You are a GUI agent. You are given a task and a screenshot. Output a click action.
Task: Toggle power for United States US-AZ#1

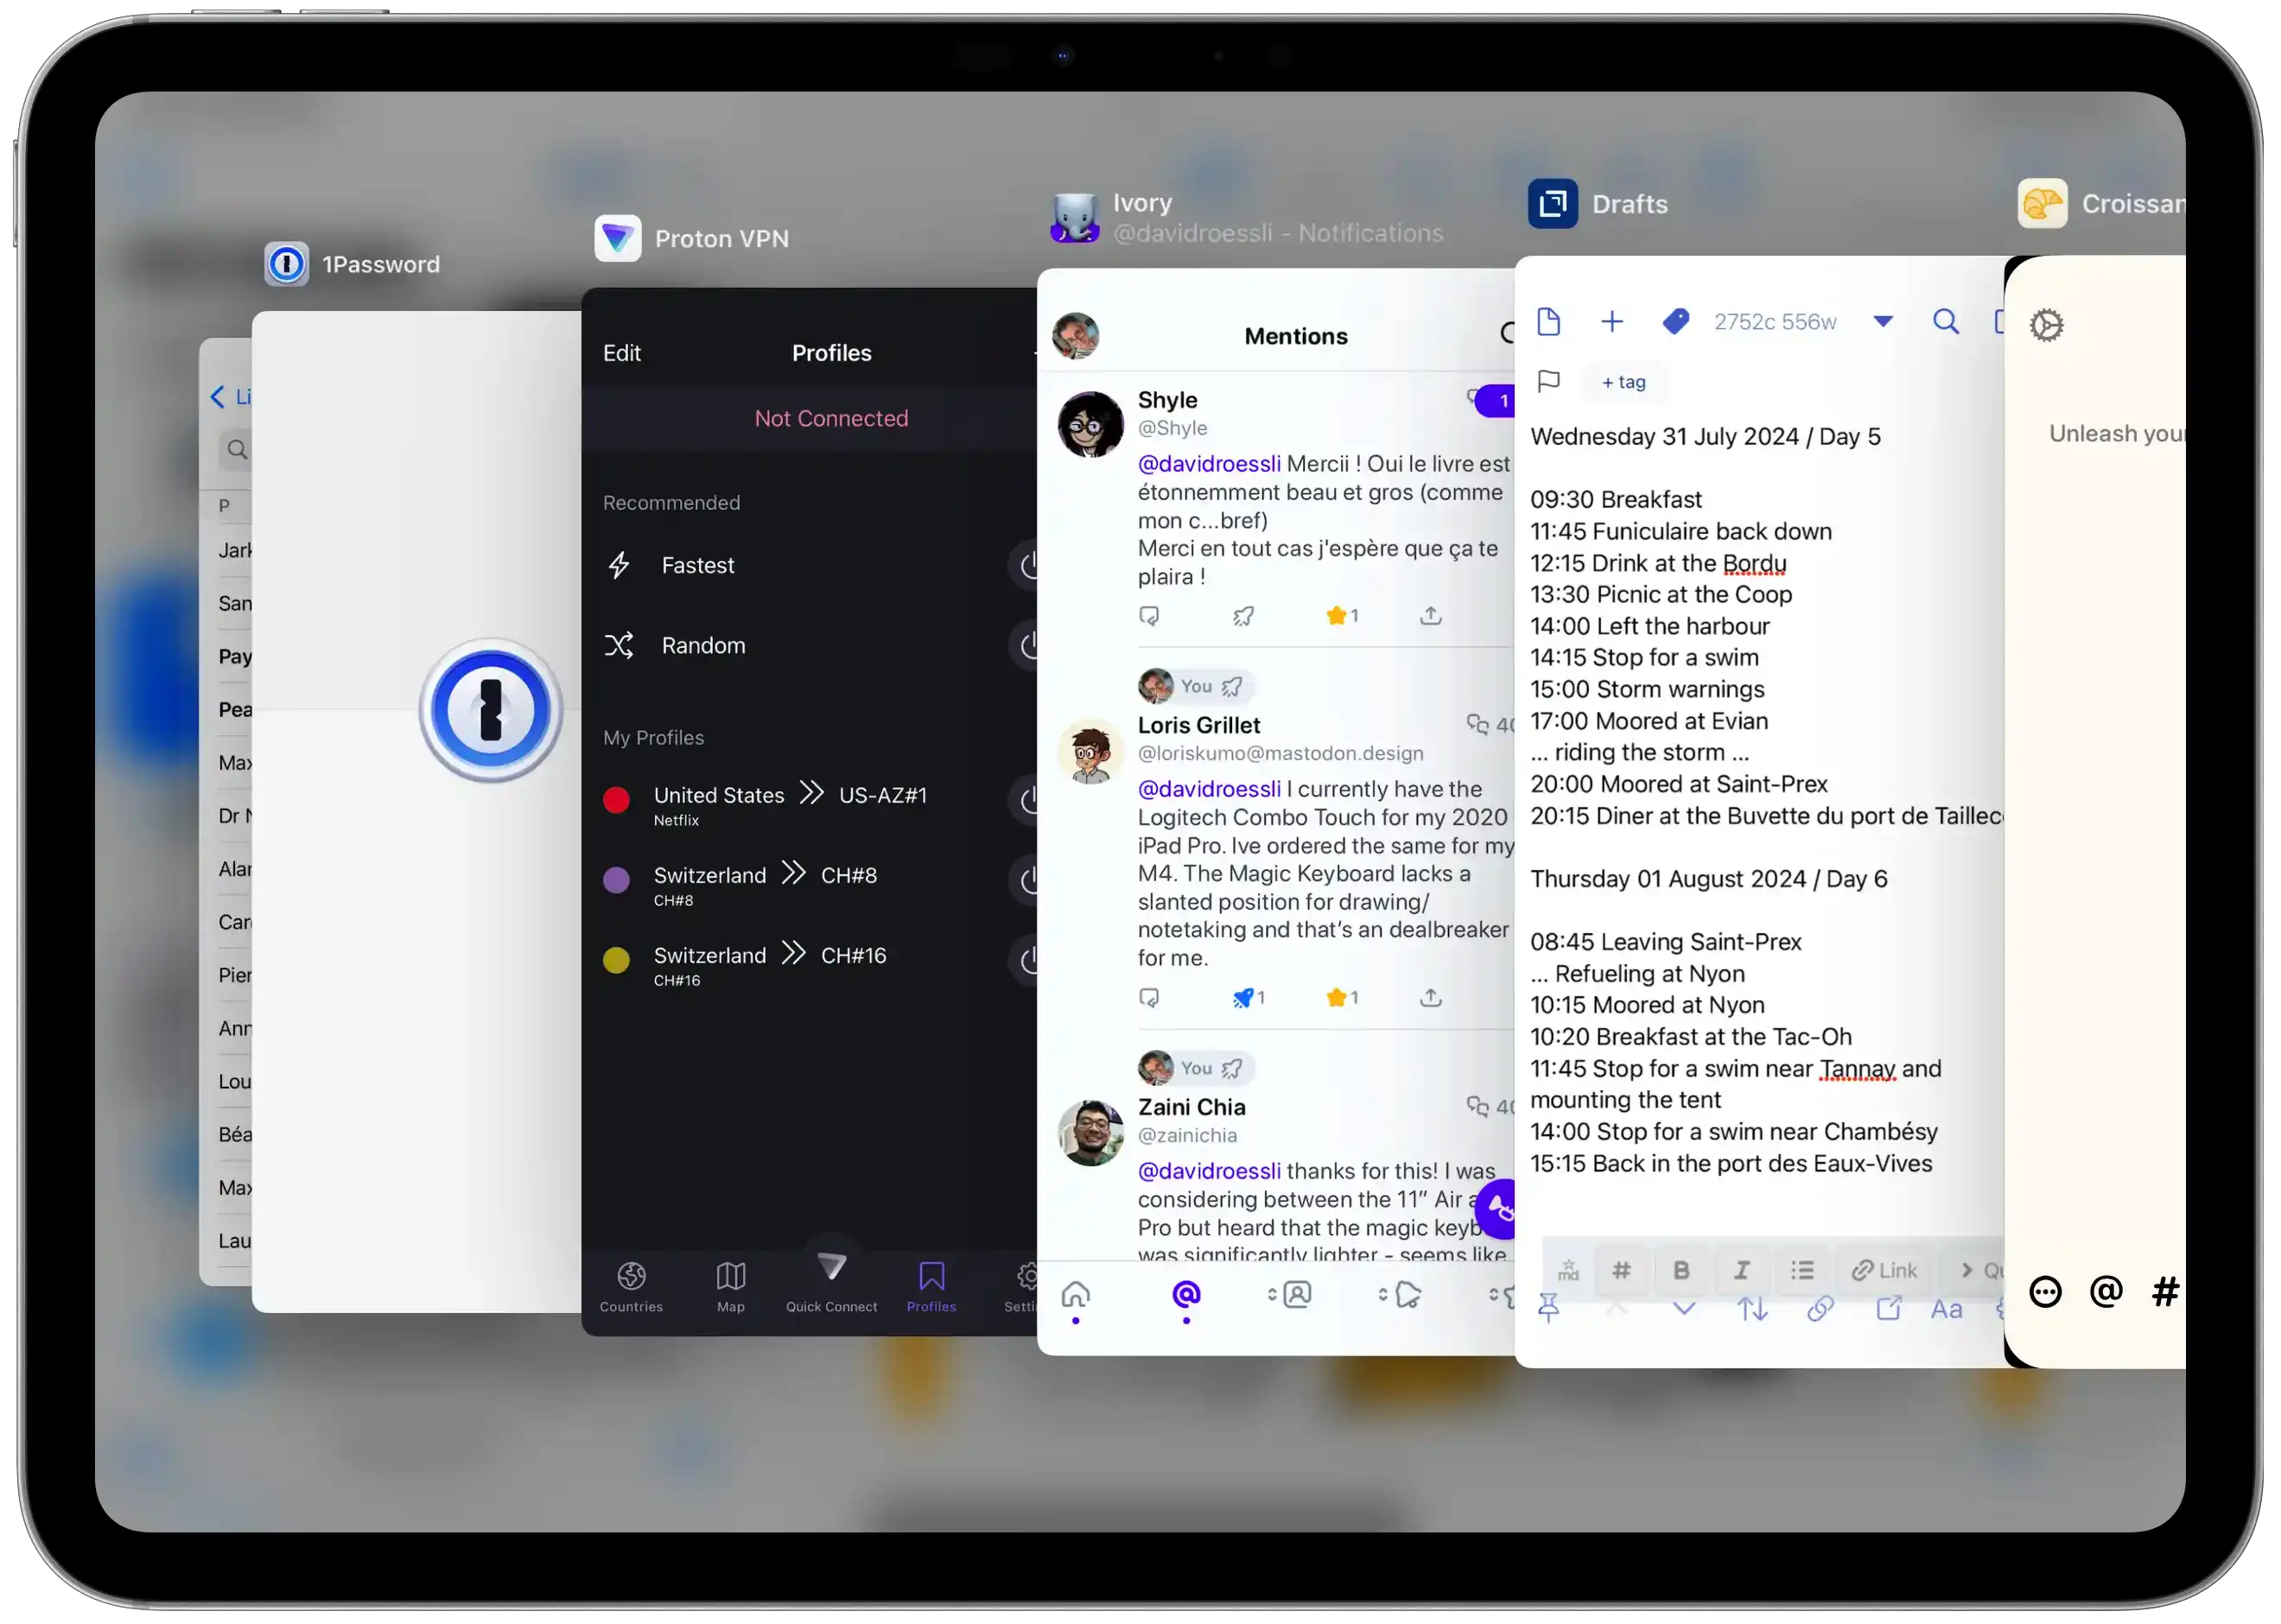point(1025,801)
